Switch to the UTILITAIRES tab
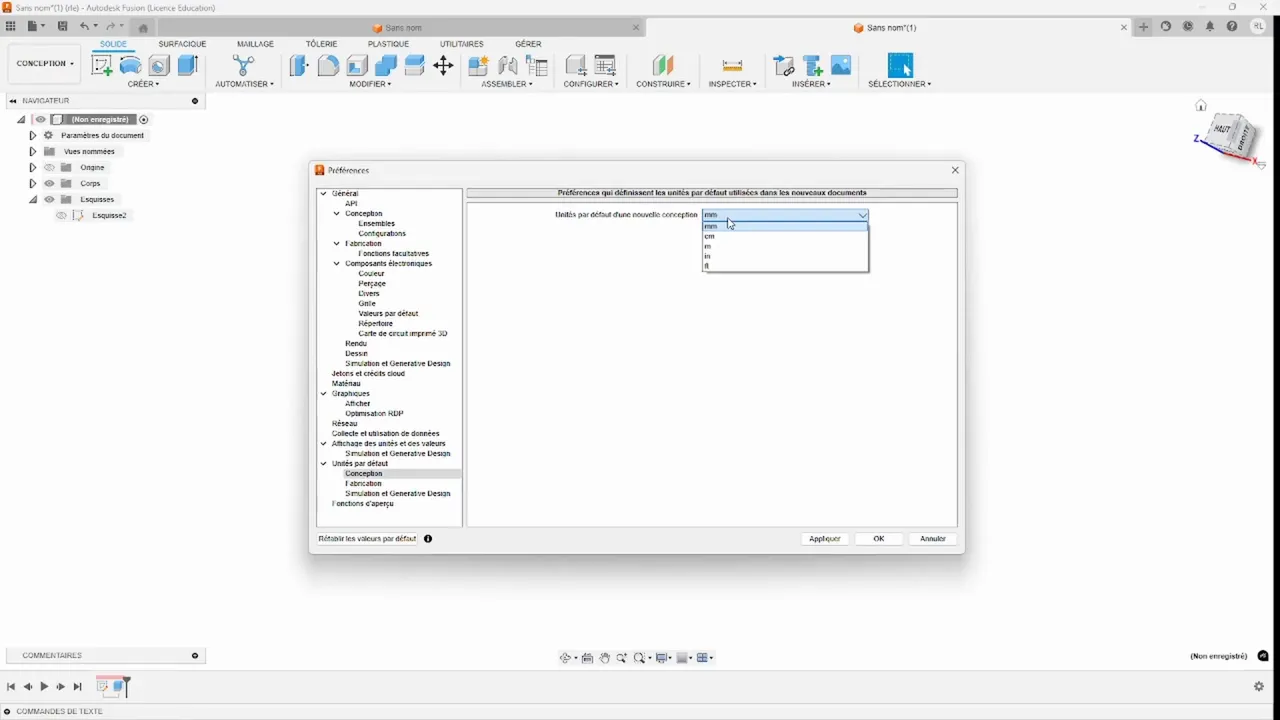The height and width of the screenshot is (720, 1280). (x=461, y=44)
